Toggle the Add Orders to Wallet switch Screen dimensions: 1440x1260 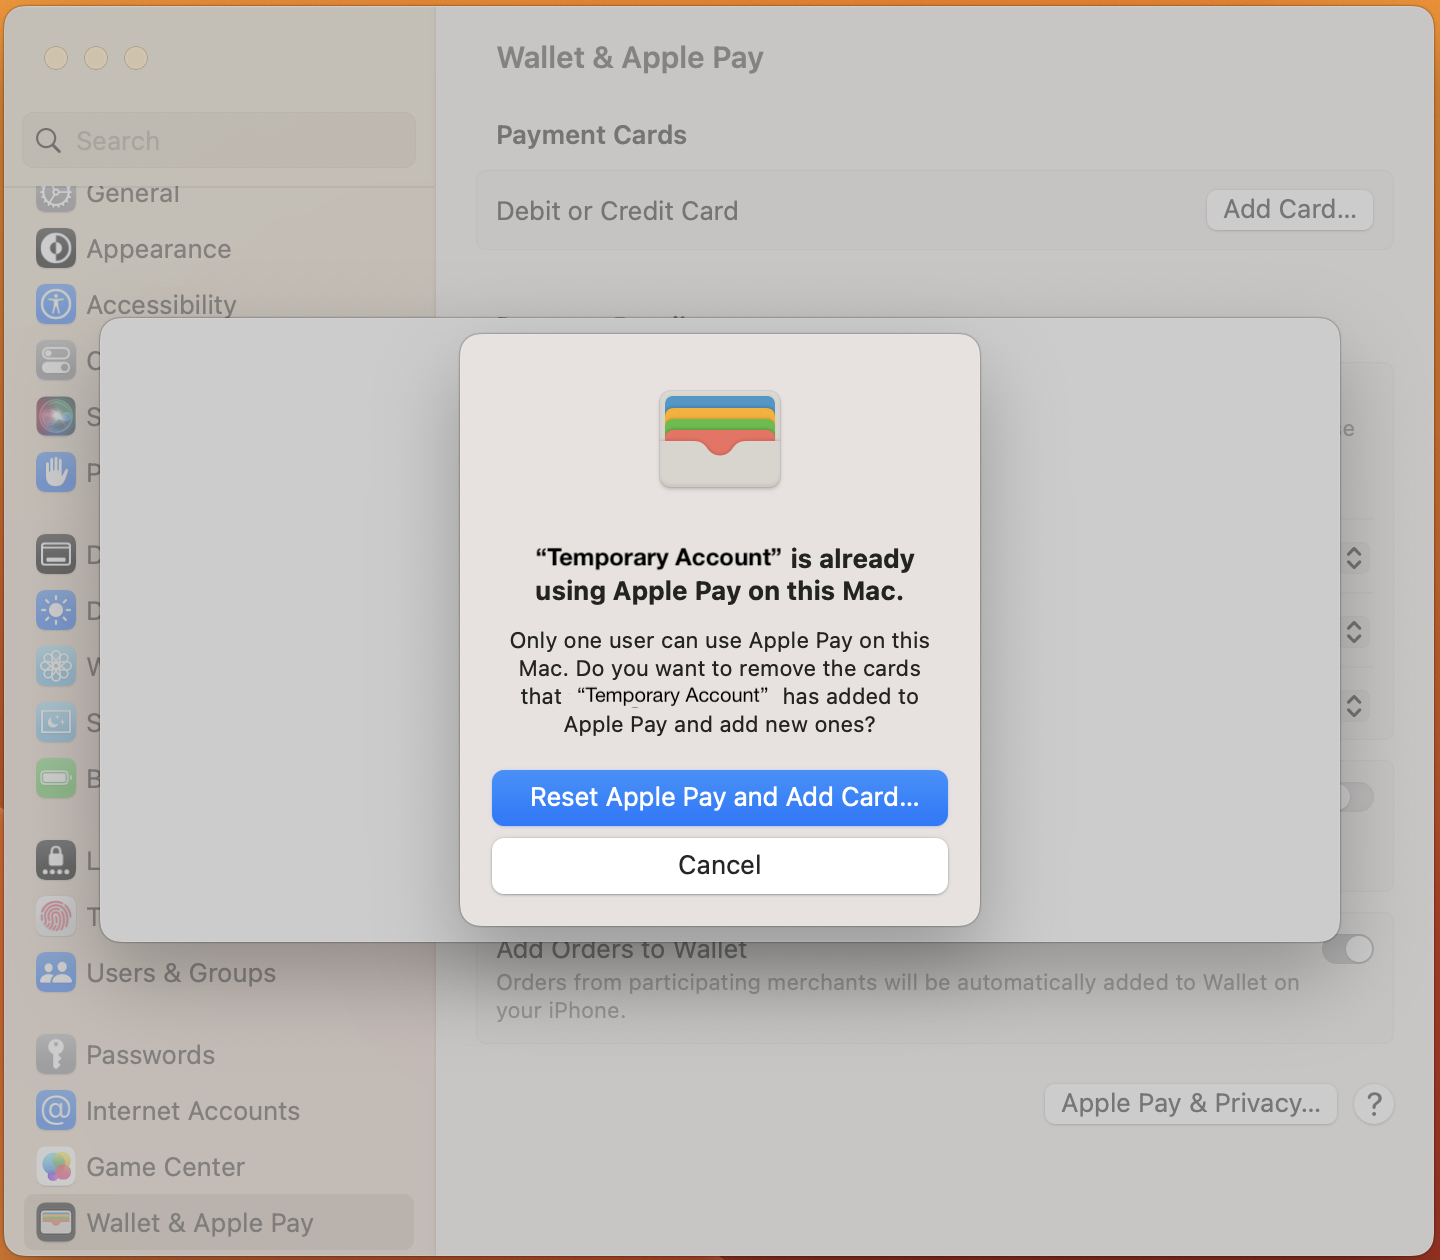[x=1348, y=949]
